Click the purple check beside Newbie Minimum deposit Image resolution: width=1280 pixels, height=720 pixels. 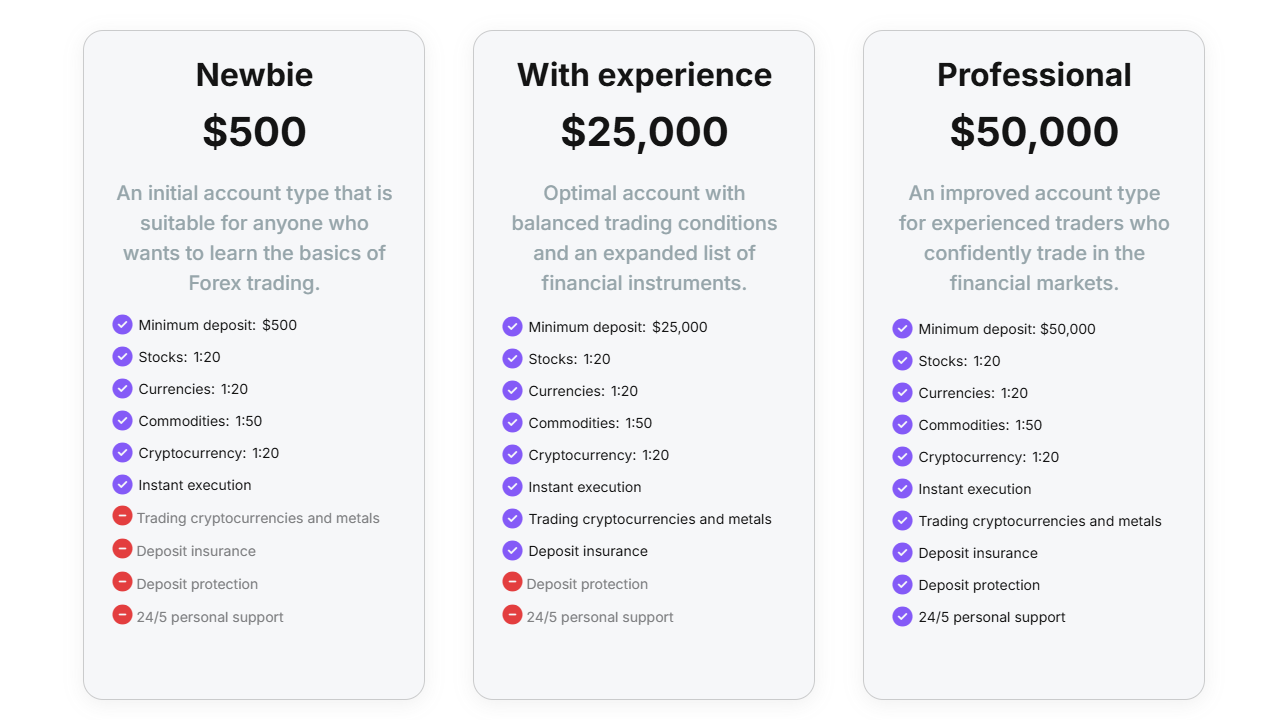(122, 324)
